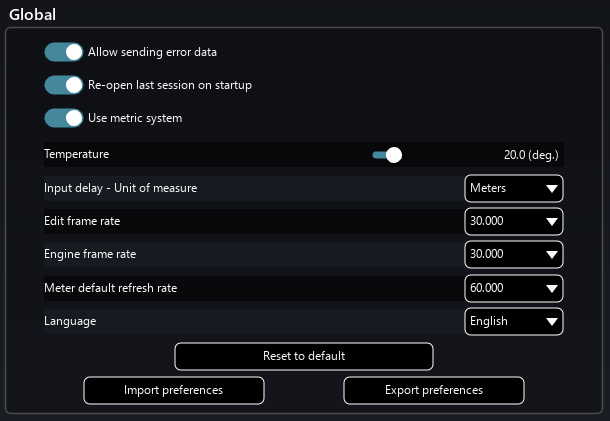Click the Temperature slider handle

pyautogui.click(x=394, y=155)
